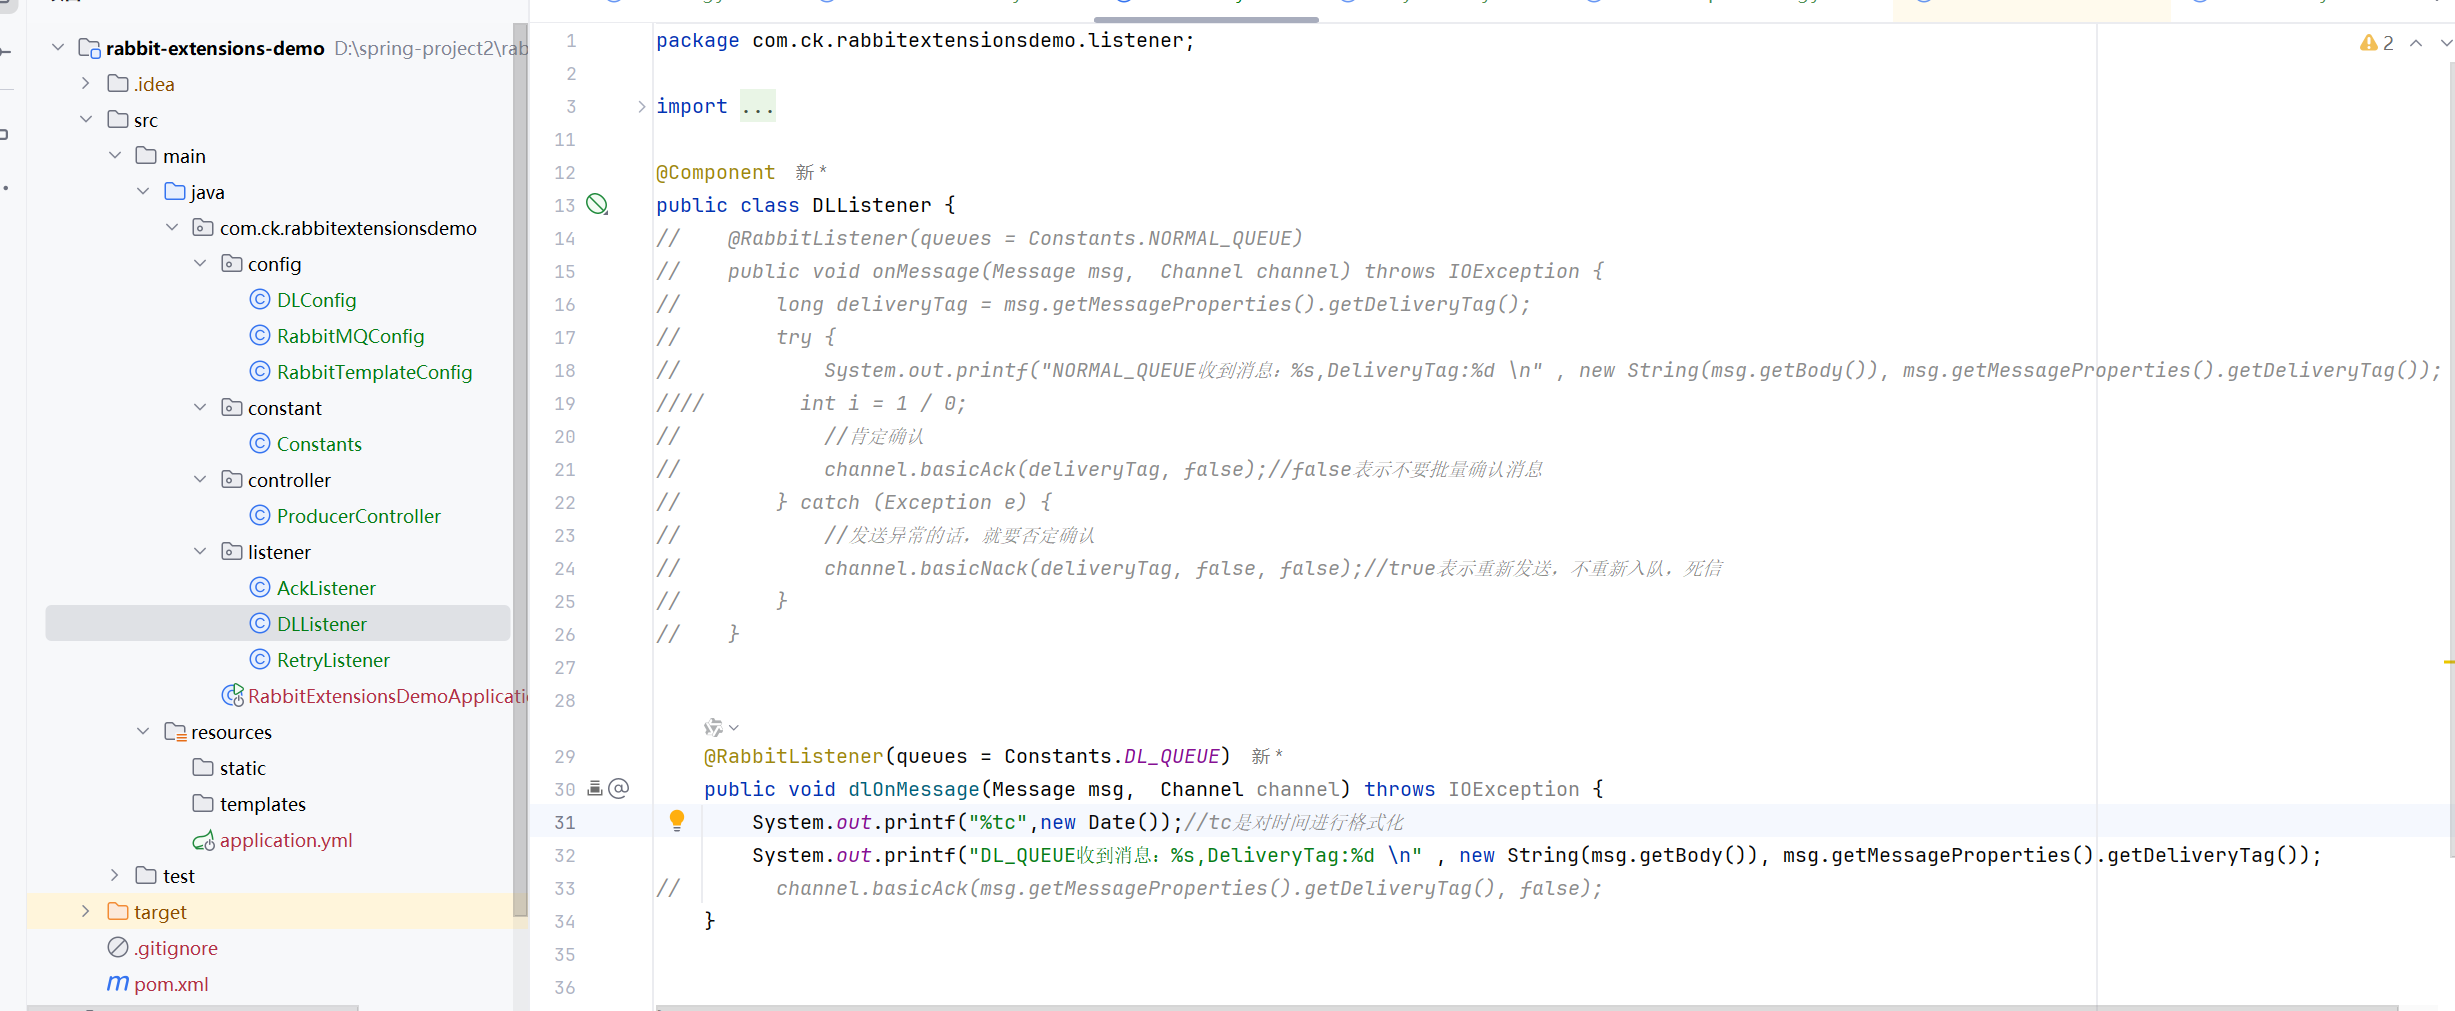The height and width of the screenshot is (1011, 2455).
Task: Collapse the controller package
Action: [200, 479]
